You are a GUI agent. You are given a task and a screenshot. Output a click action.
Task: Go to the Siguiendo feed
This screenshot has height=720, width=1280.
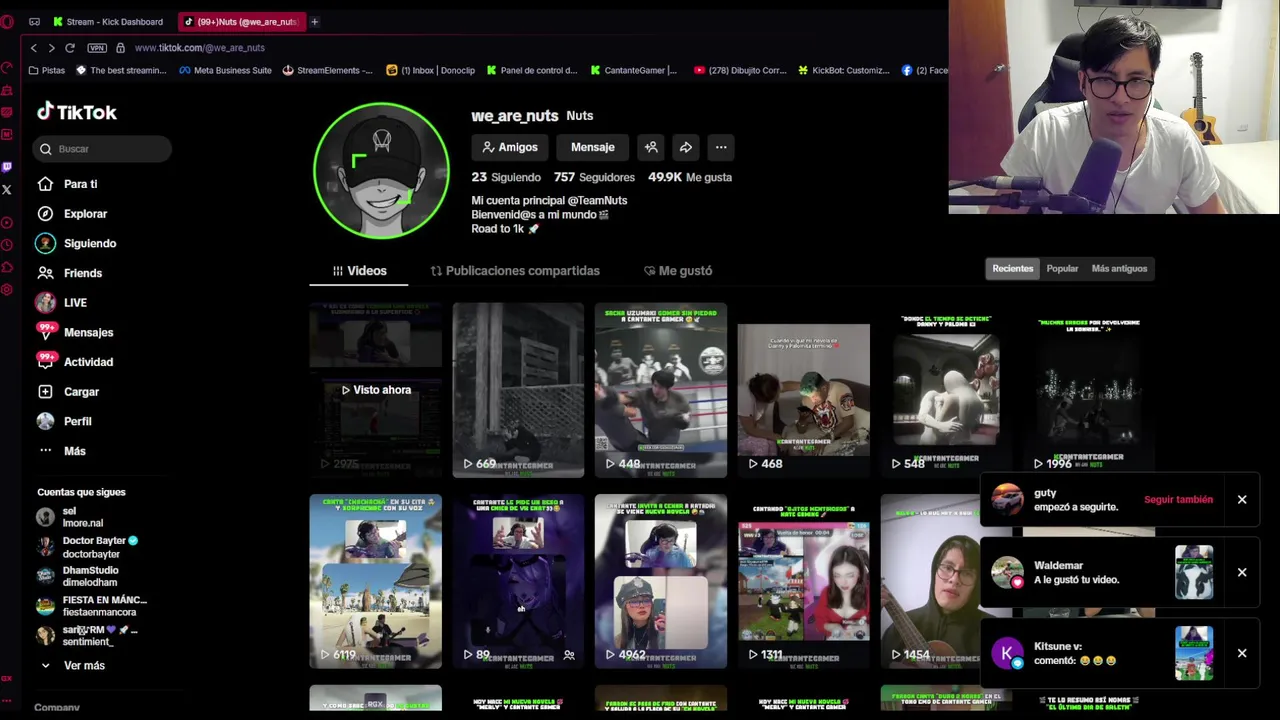pyautogui.click(x=76, y=243)
